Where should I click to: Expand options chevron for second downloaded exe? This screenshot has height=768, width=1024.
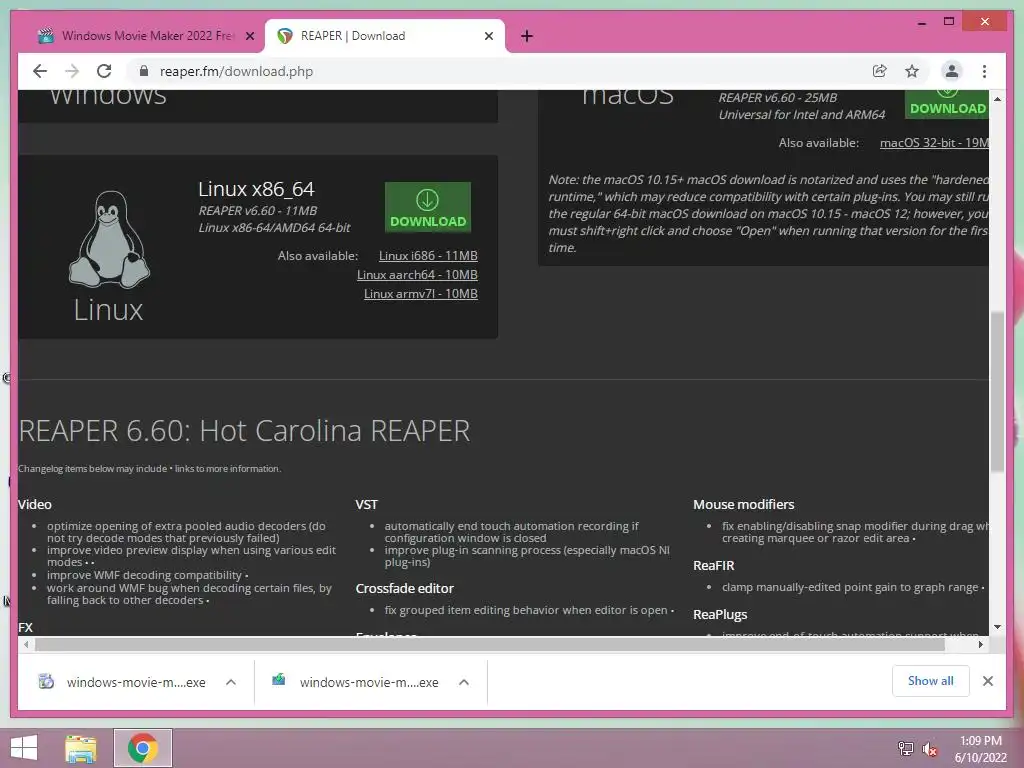pyautogui.click(x=464, y=682)
